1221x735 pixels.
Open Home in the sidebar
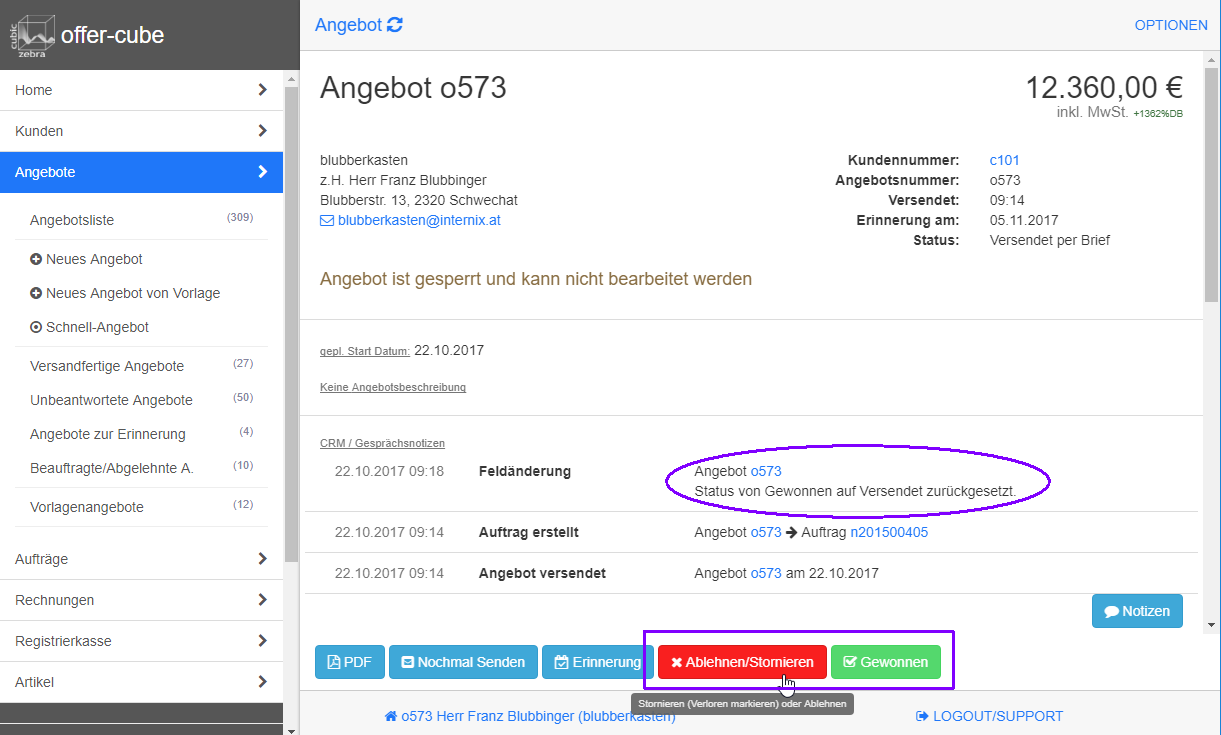141,90
